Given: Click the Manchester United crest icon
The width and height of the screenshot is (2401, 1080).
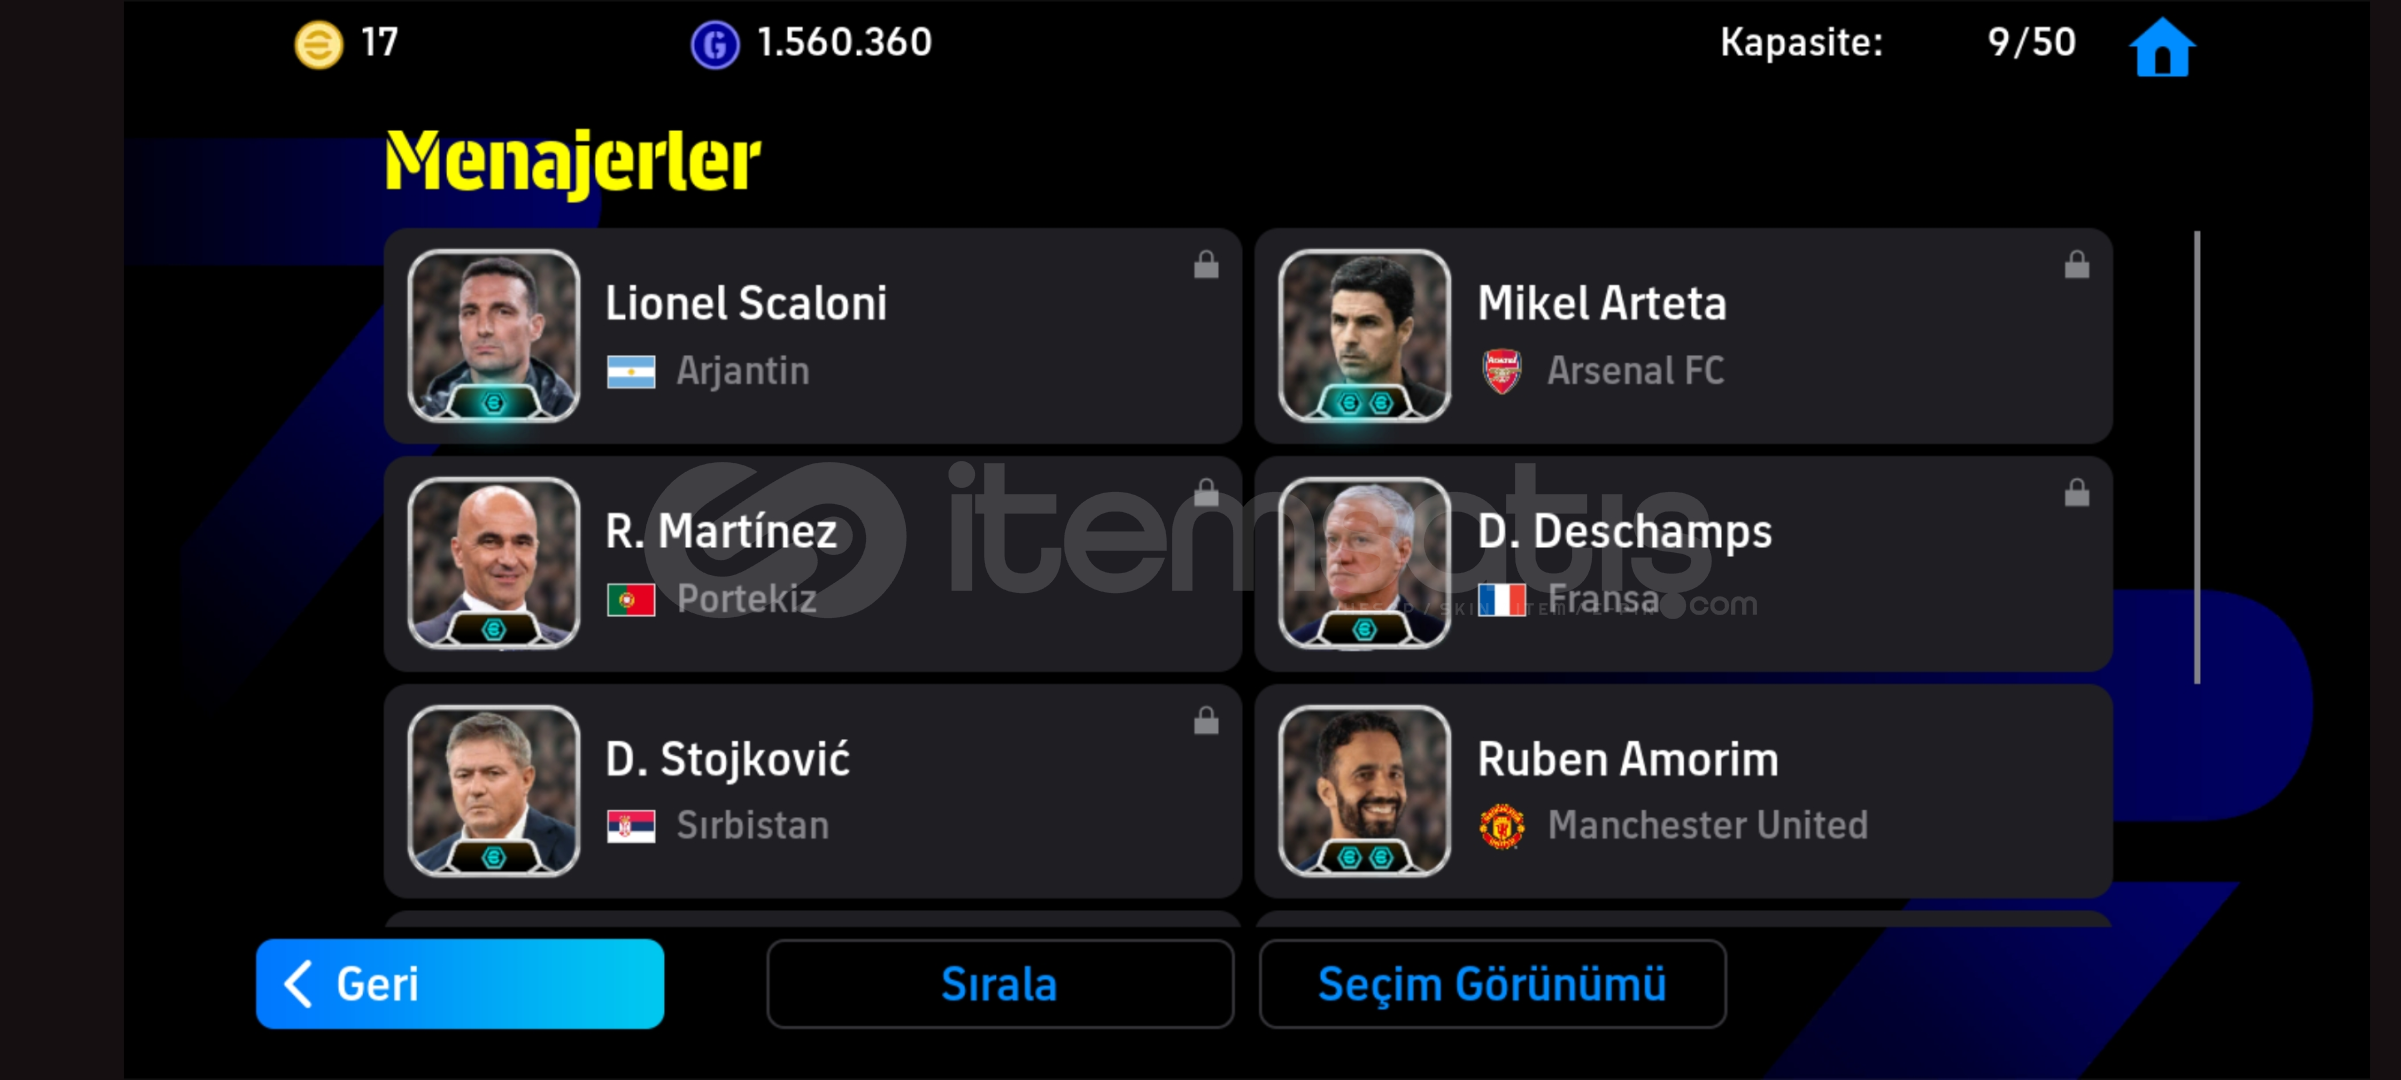Looking at the screenshot, I should [x=1502, y=826].
